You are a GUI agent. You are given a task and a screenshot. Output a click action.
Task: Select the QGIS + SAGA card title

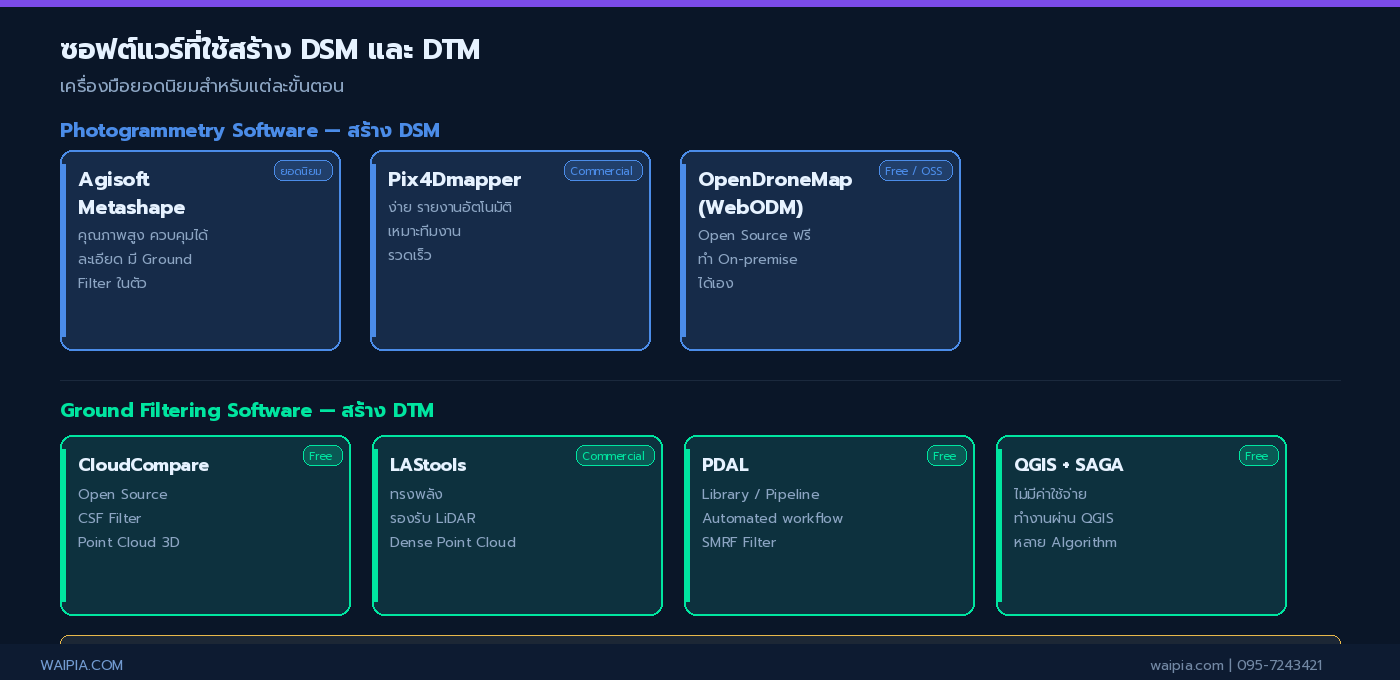tap(1068, 465)
